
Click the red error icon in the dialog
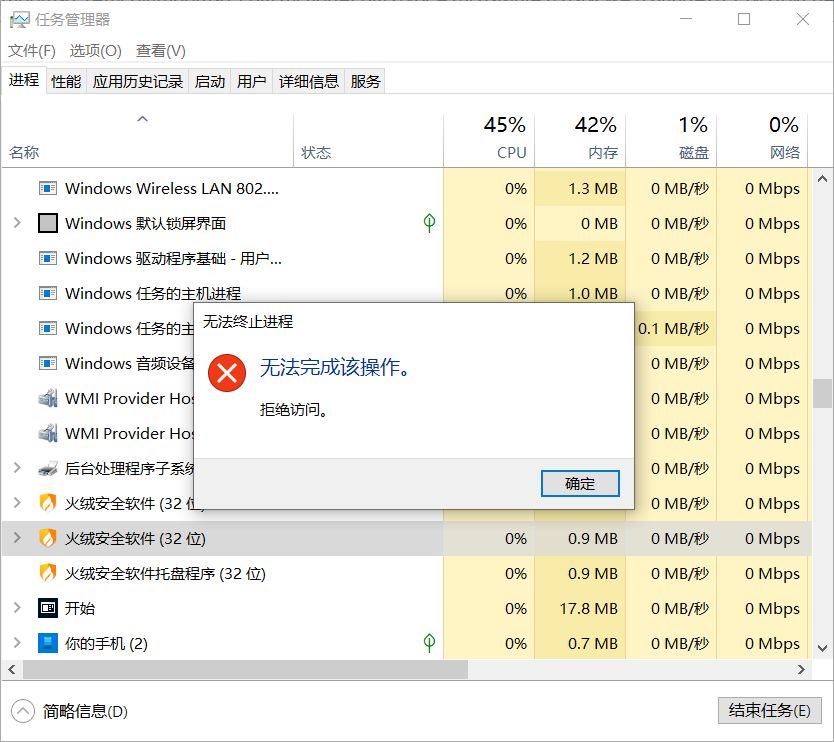click(x=227, y=373)
